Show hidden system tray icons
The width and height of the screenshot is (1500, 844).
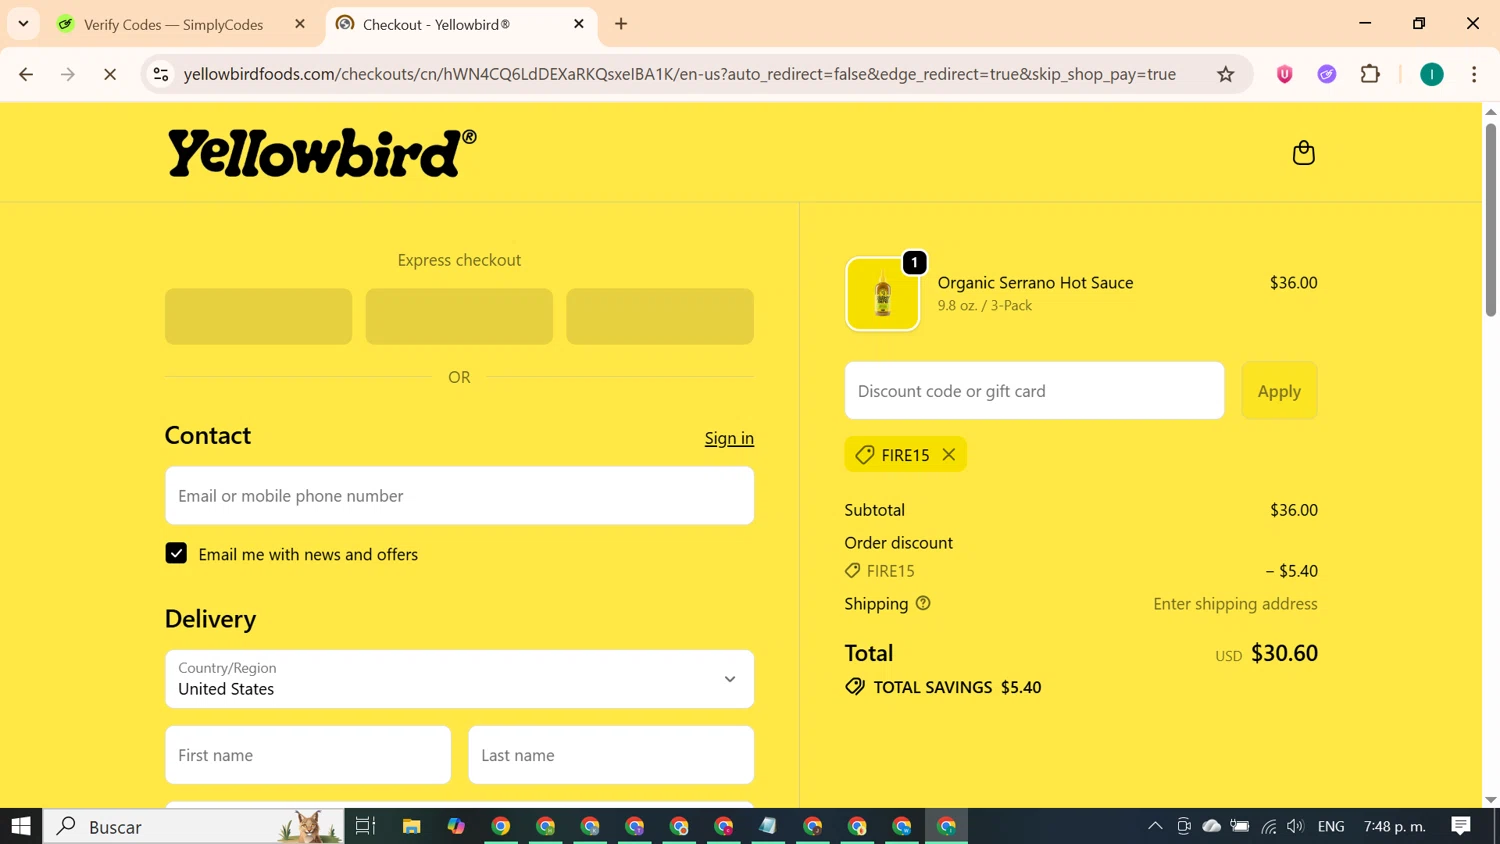click(1155, 826)
